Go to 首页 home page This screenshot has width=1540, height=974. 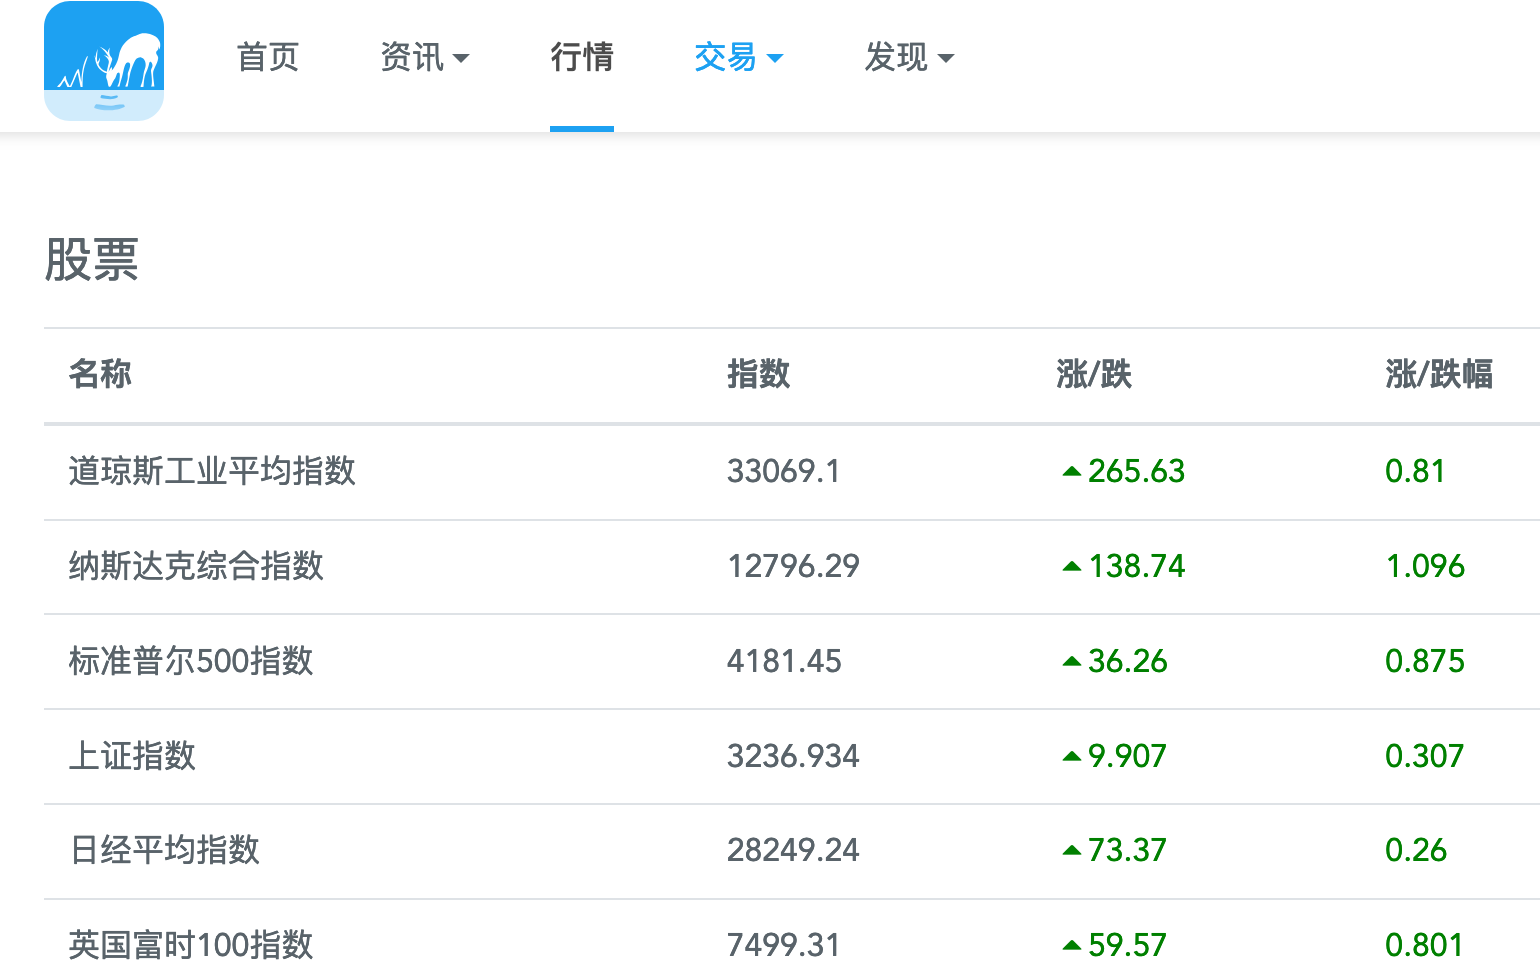coord(268,58)
